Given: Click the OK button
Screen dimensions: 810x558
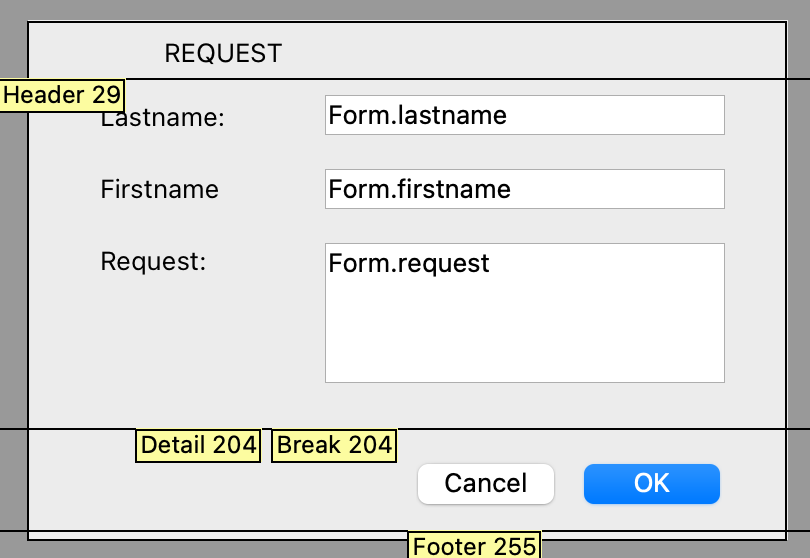Looking at the screenshot, I should click(651, 484).
